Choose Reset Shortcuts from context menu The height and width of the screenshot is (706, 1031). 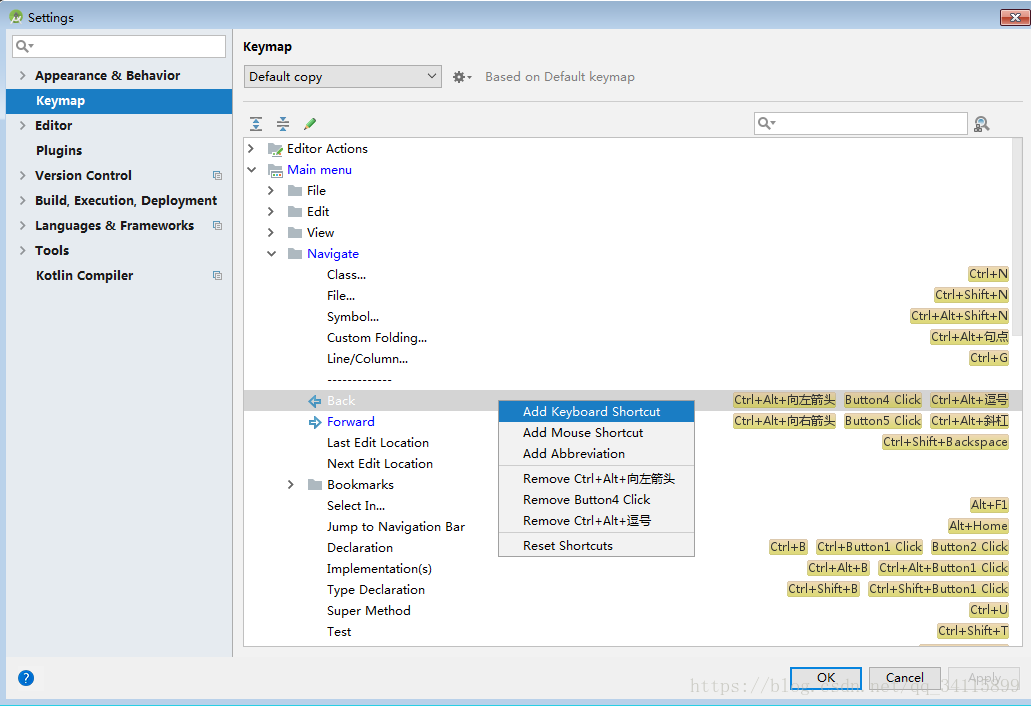coord(596,546)
